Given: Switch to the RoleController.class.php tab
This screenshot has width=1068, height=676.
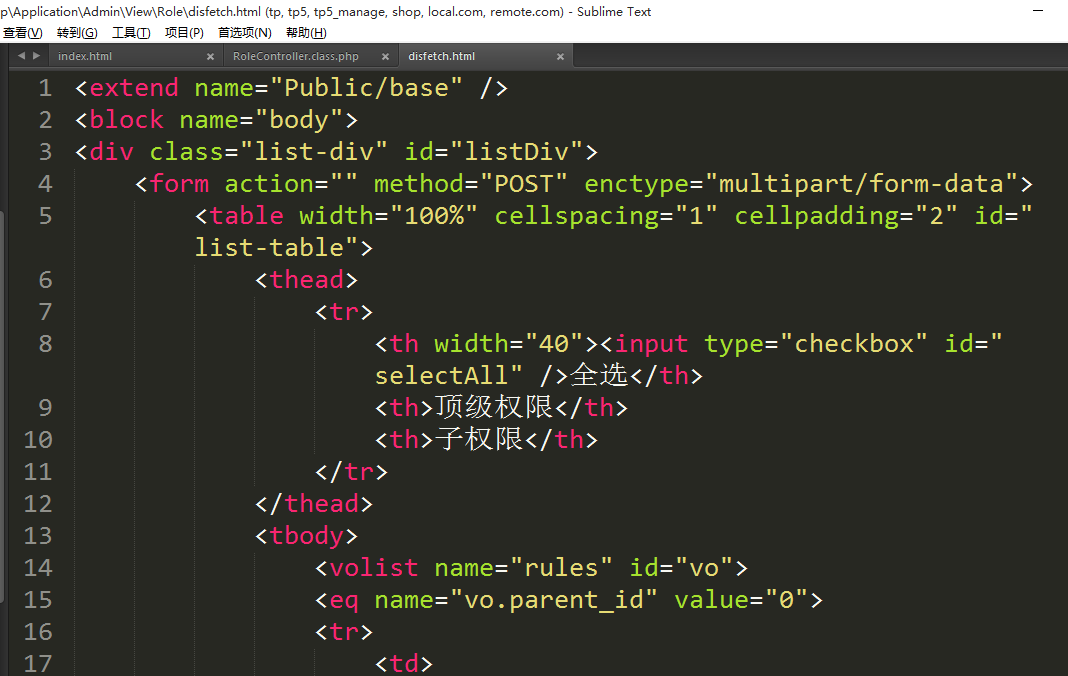Looking at the screenshot, I should pos(295,57).
